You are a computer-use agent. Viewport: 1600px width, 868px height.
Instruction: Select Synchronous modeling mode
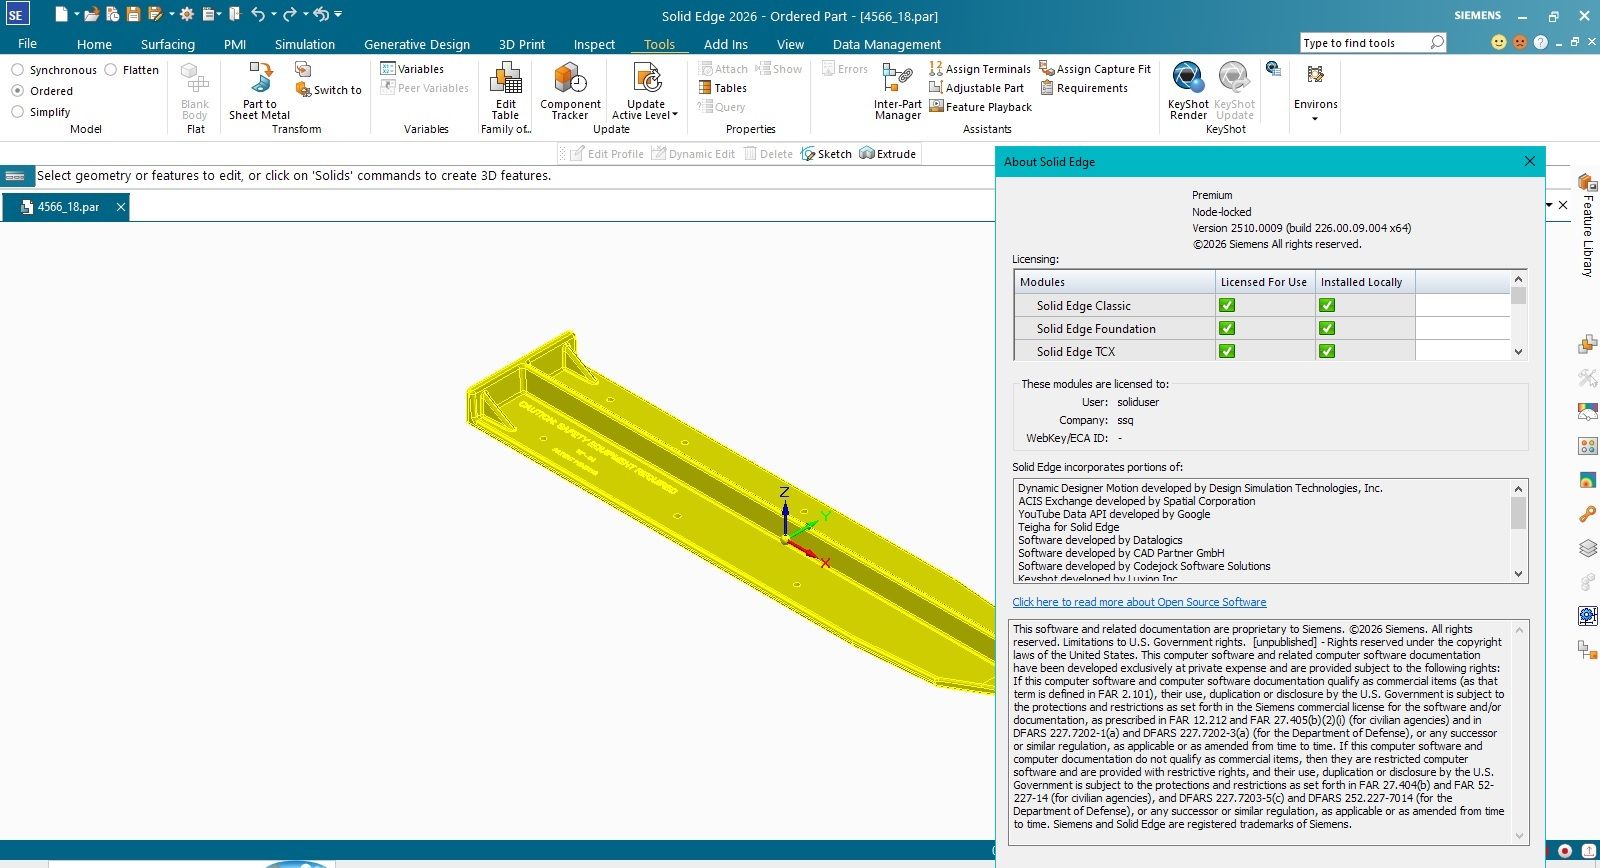tap(54, 70)
